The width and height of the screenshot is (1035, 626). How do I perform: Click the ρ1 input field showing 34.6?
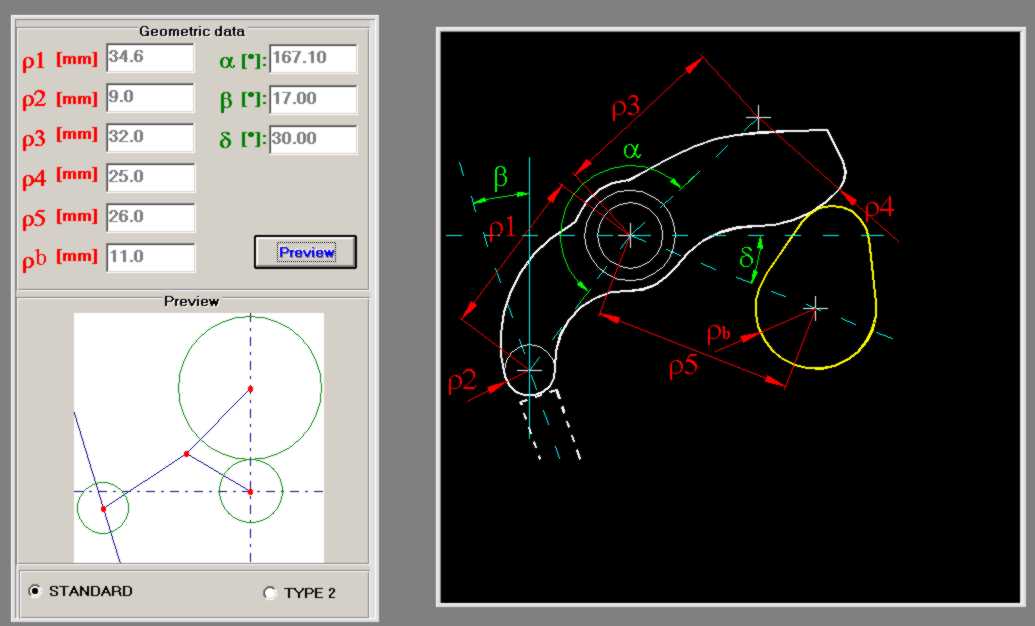[x=149, y=58]
